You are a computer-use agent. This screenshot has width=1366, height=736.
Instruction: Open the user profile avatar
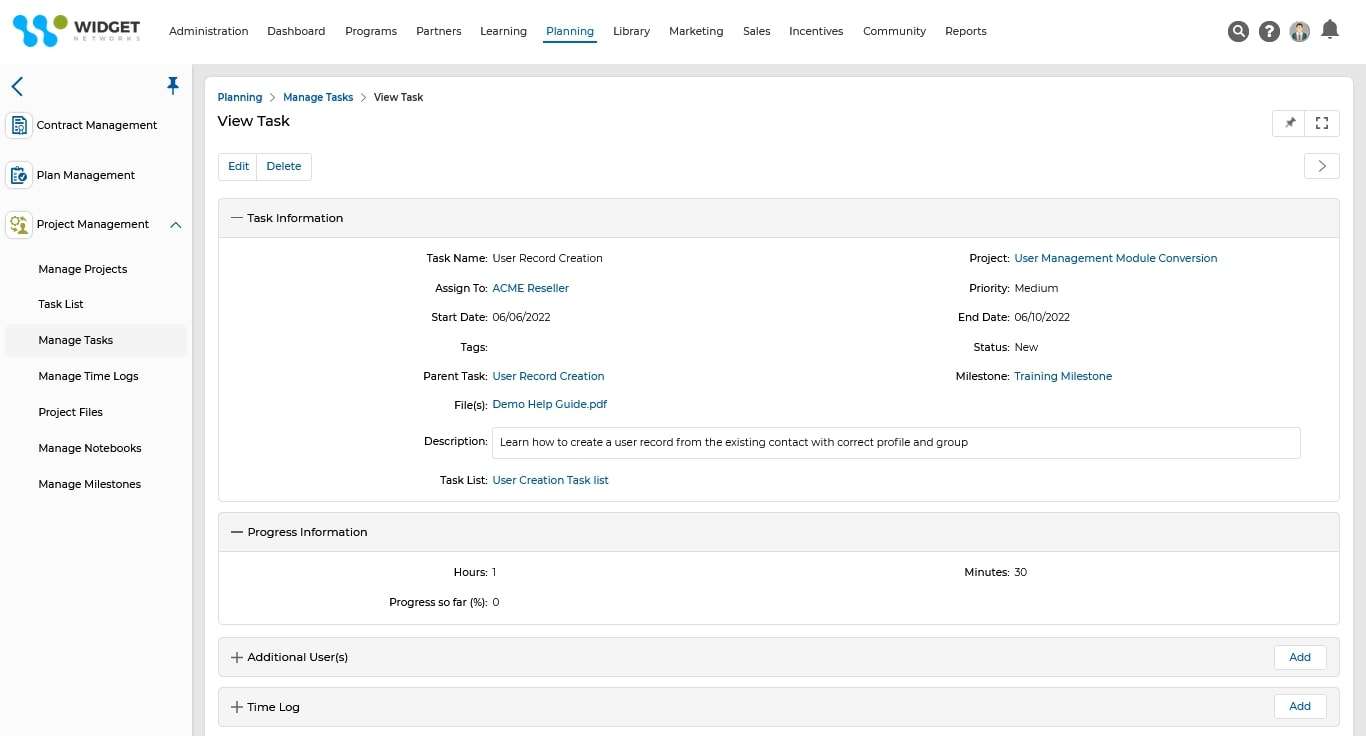click(1299, 32)
